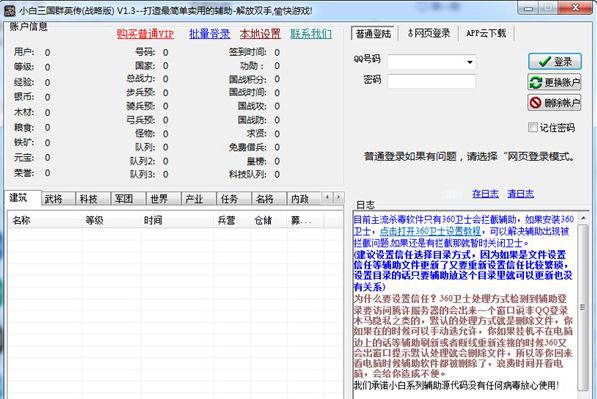597x399 pixels.
Task: Click the 时间 column header
Action: click(x=177, y=220)
